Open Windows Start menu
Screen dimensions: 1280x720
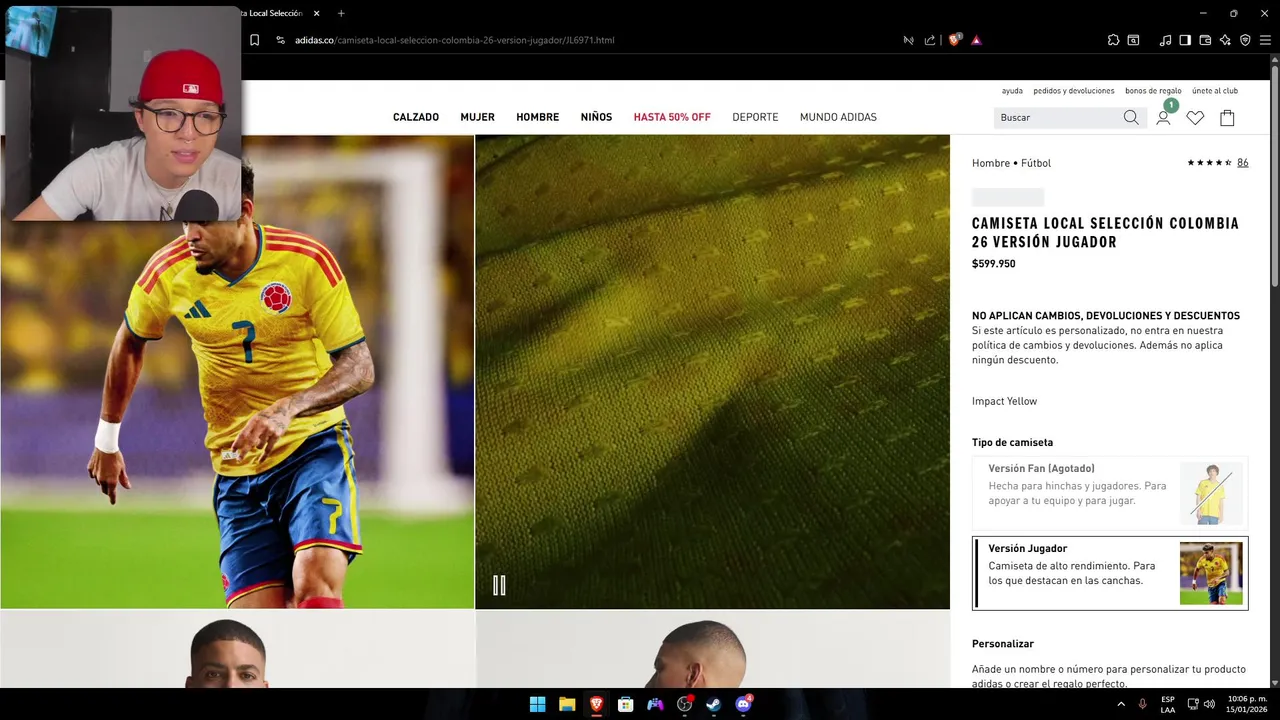(537, 704)
